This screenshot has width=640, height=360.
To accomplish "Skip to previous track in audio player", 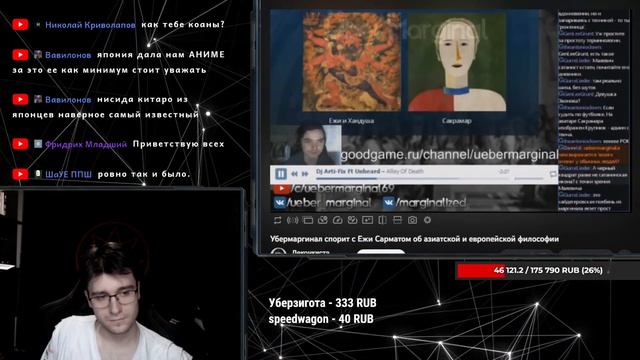I will pyautogui.click(x=294, y=174).
